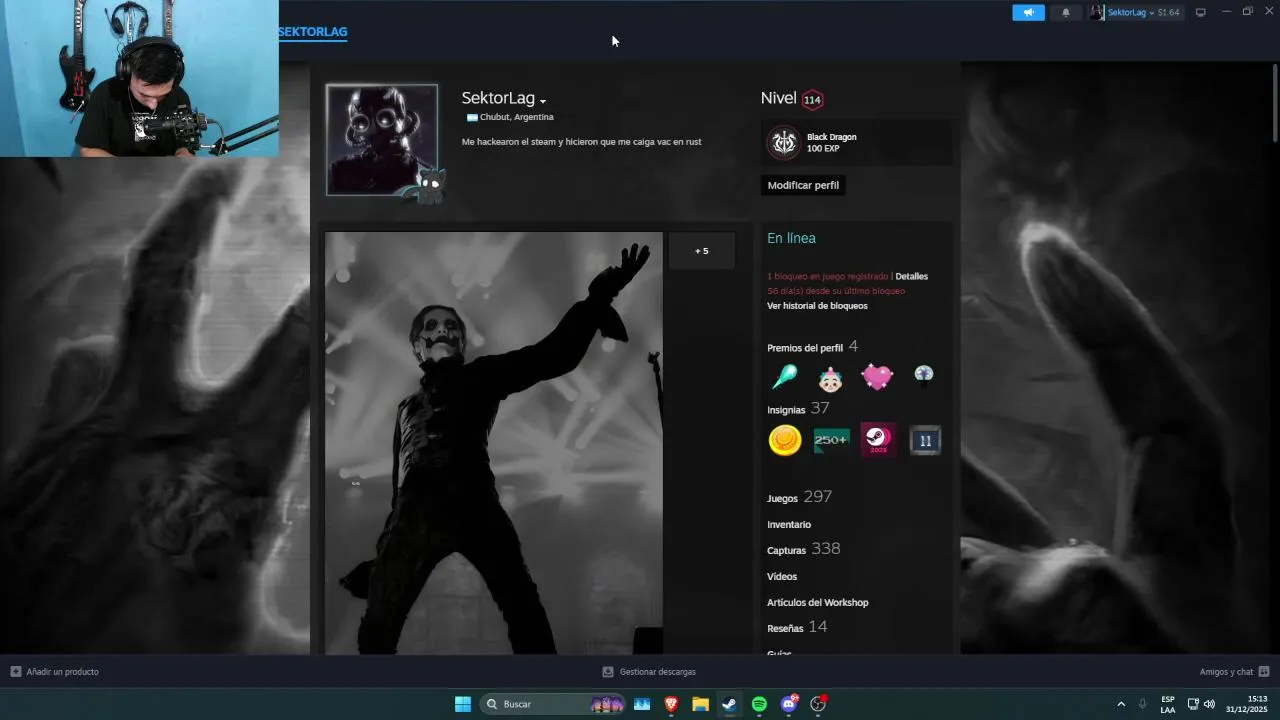Open the notifications bell
Image resolution: width=1280 pixels, height=720 pixels.
(x=1065, y=12)
